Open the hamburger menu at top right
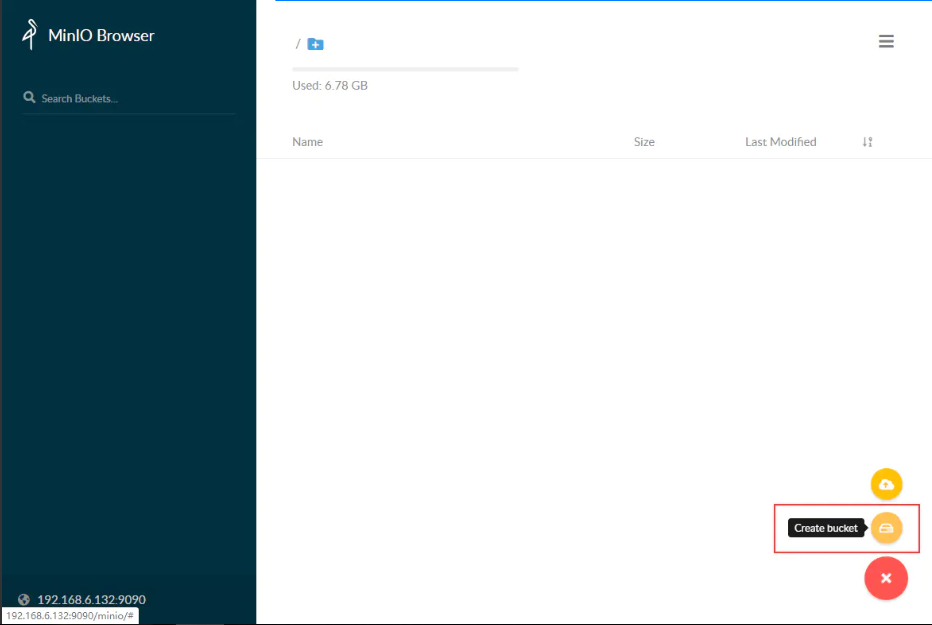Image resolution: width=932 pixels, height=625 pixels. tap(886, 41)
